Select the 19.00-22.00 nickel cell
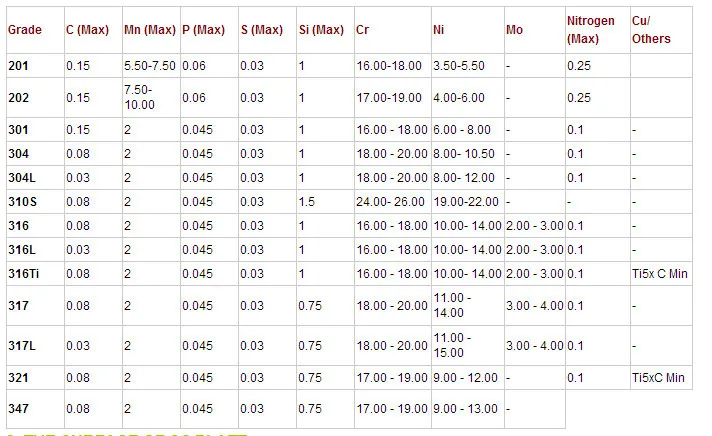The image size is (712, 436). [x=465, y=202]
